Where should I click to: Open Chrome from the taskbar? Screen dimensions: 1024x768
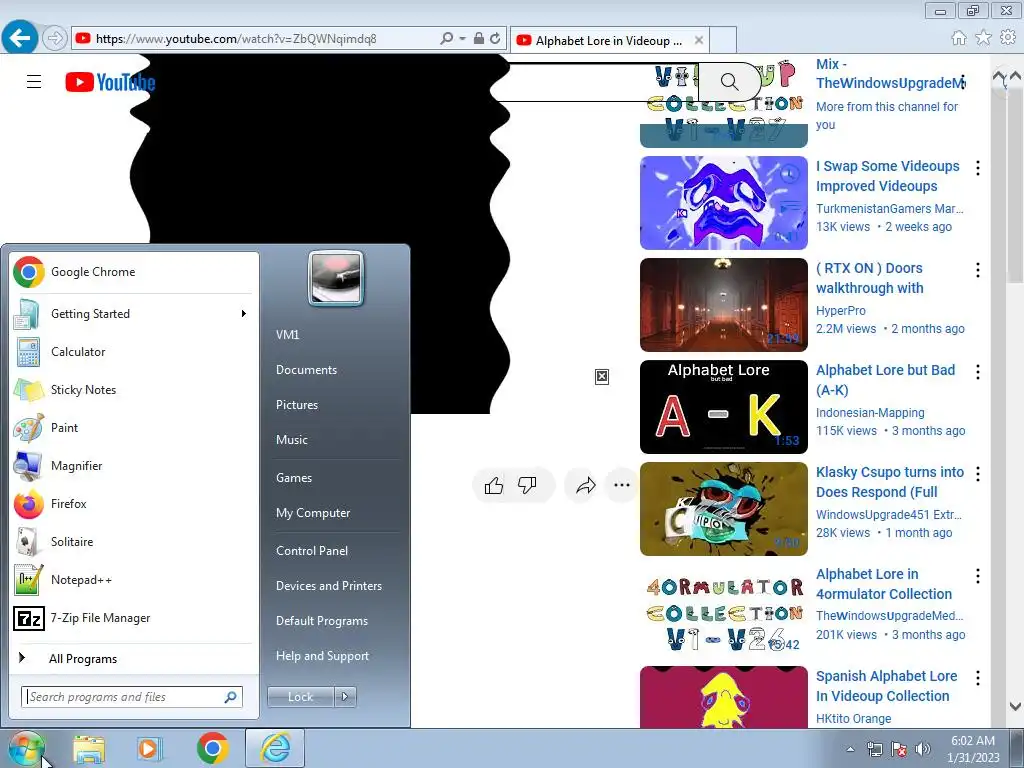coord(212,748)
